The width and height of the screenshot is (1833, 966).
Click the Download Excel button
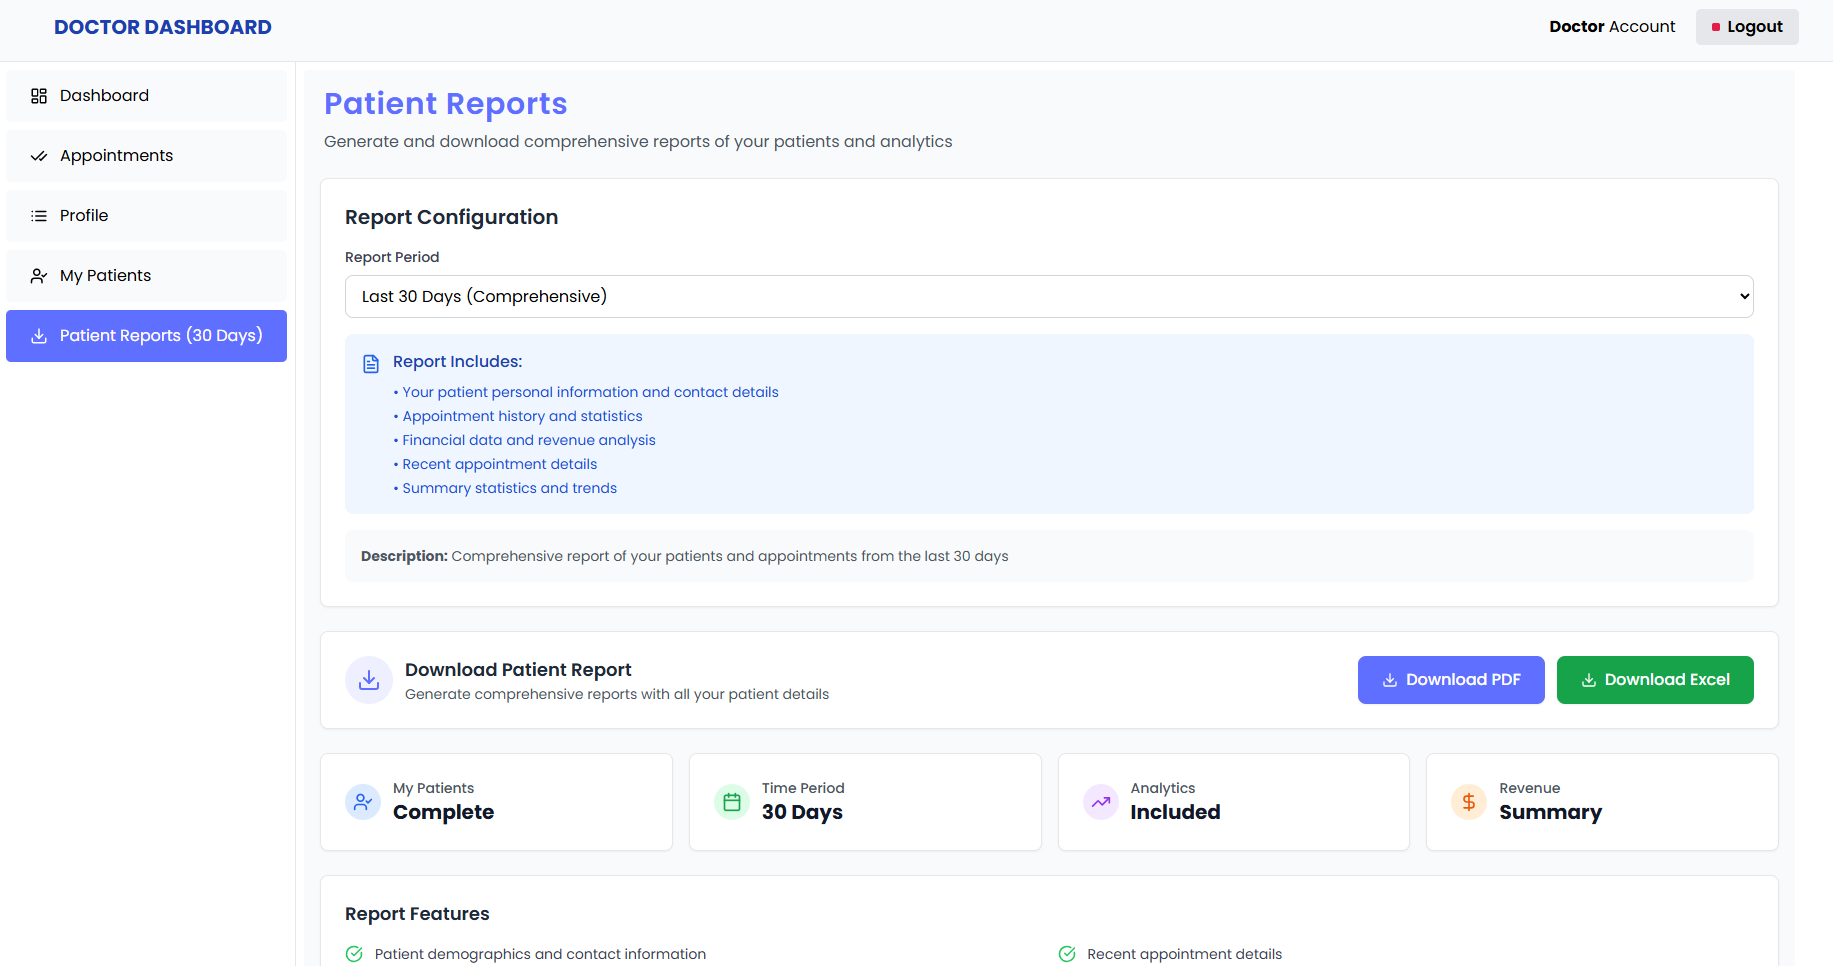(1655, 680)
